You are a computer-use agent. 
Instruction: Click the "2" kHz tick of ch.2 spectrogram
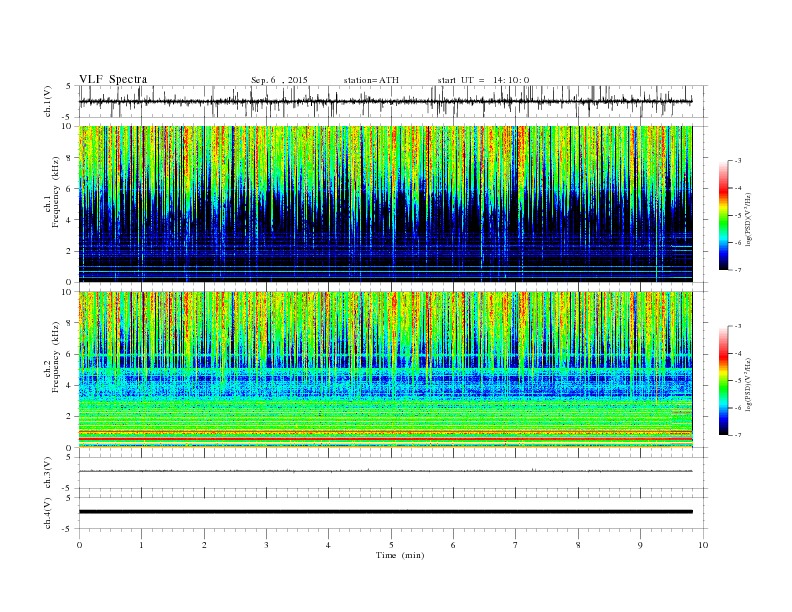coord(69,417)
